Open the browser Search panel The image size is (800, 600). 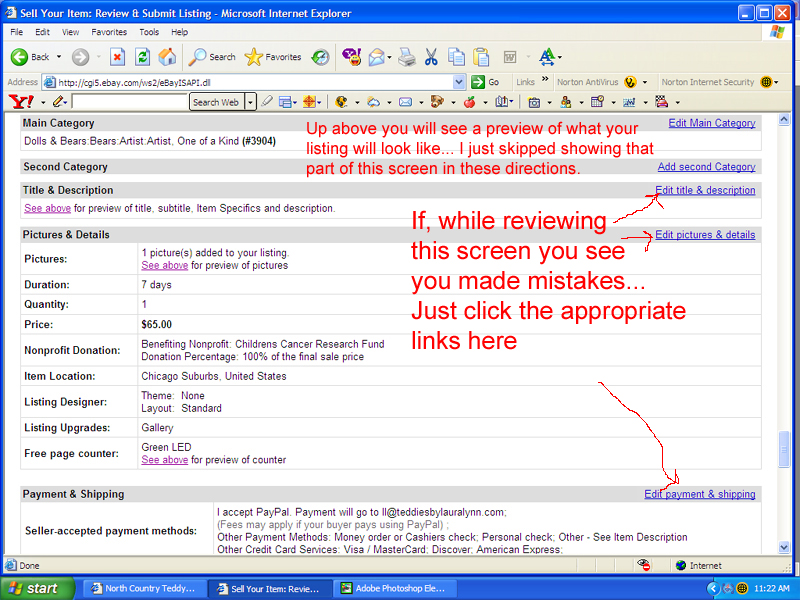[x=212, y=57]
